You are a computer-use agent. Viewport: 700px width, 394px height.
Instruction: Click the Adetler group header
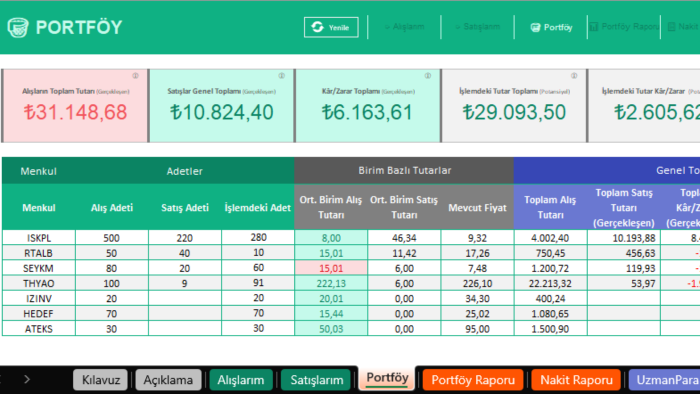pos(185,171)
